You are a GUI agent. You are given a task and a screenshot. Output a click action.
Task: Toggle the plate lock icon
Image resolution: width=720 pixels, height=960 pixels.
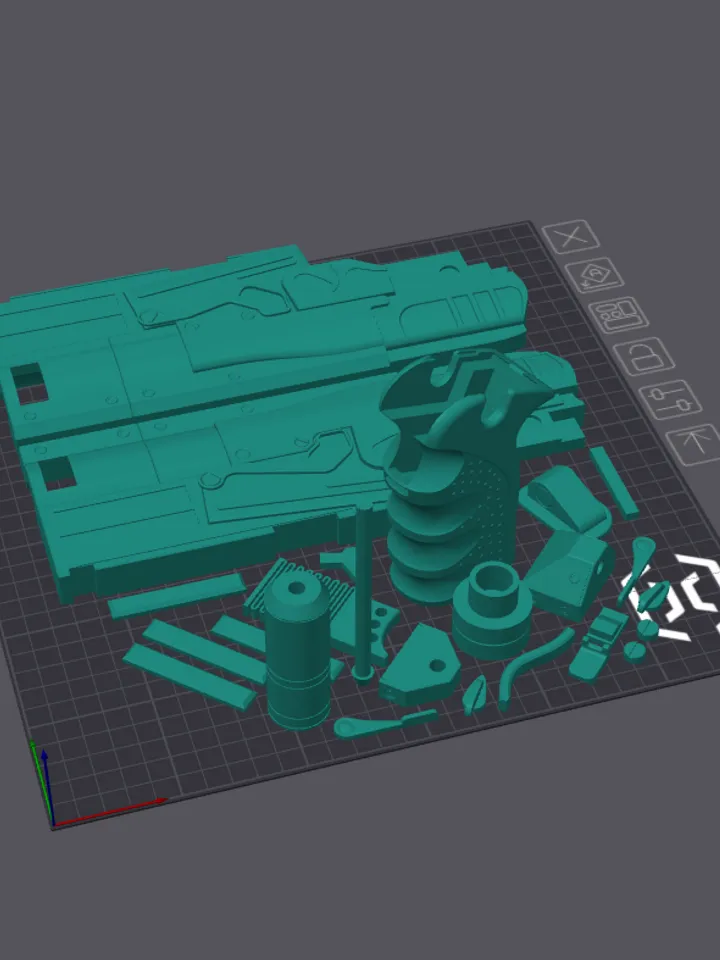(x=642, y=355)
